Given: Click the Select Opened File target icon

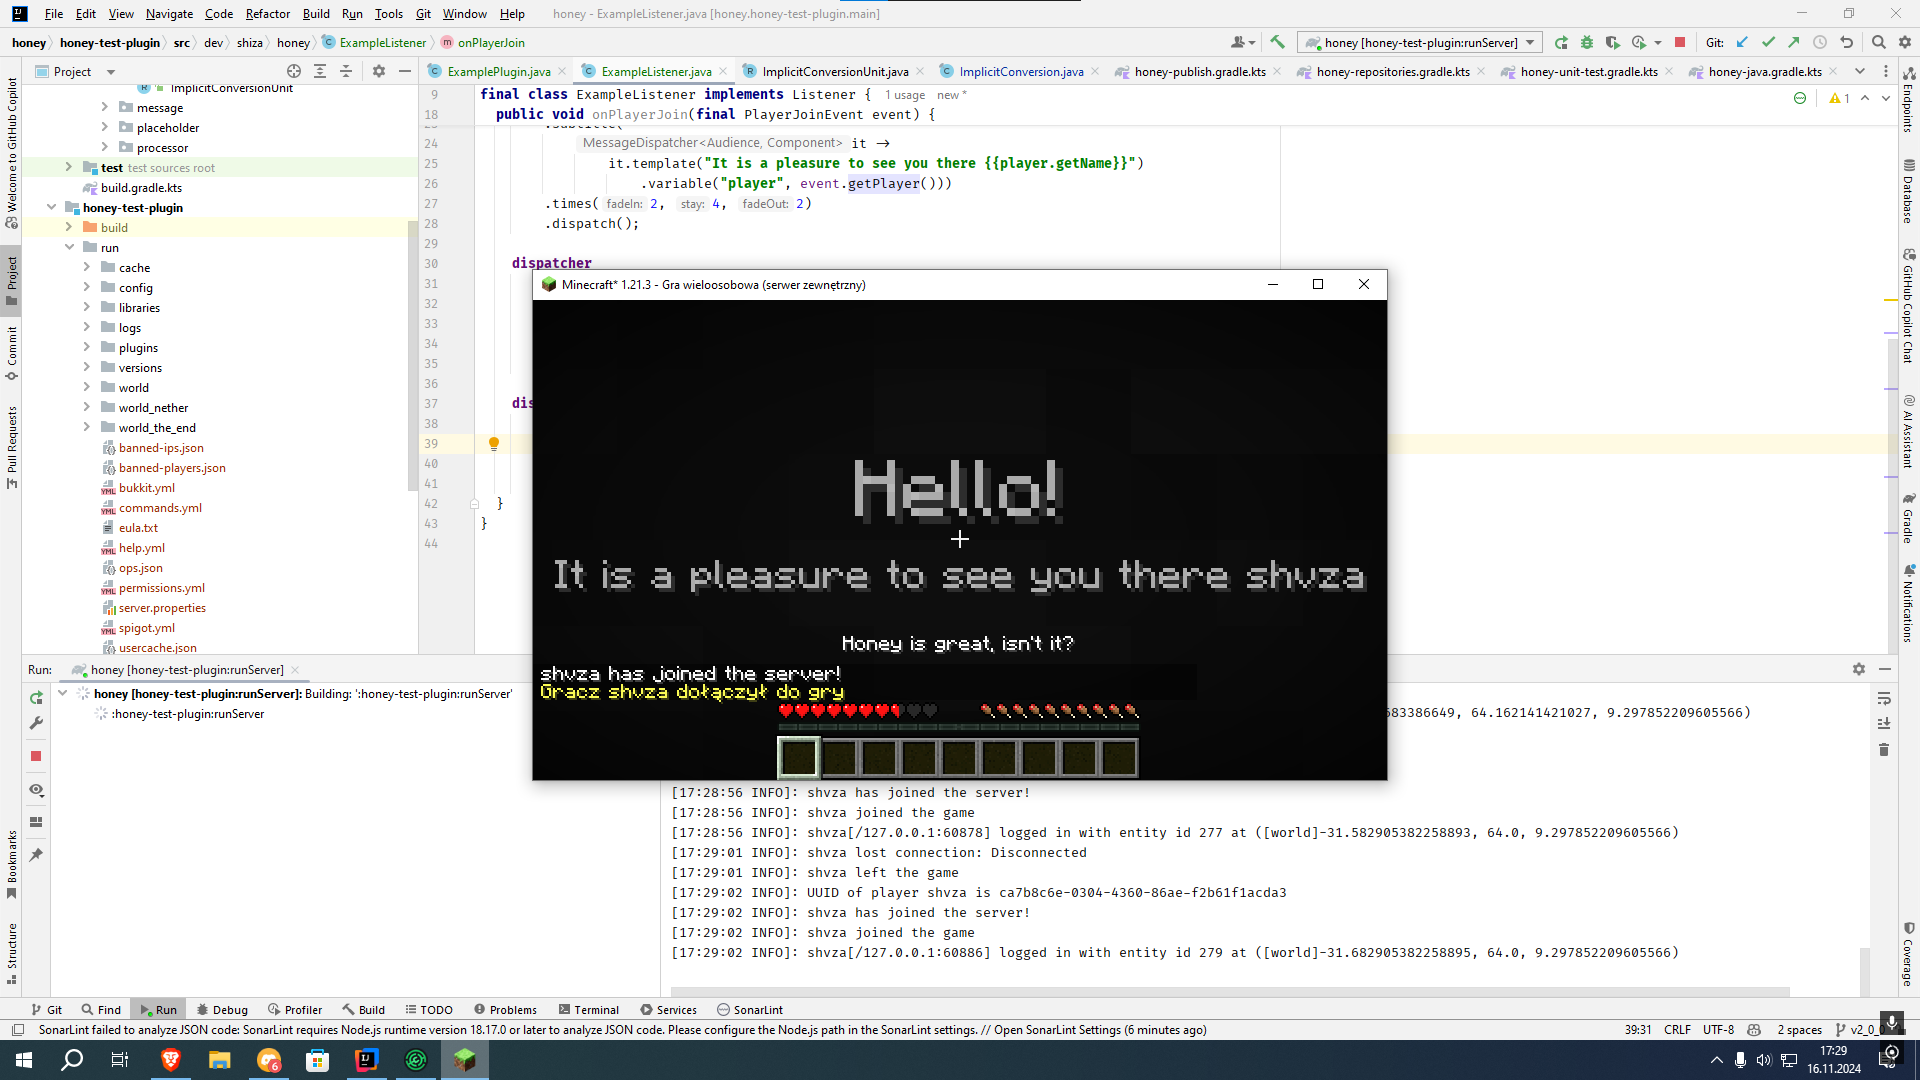Looking at the screenshot, I should tap(294, 71).
